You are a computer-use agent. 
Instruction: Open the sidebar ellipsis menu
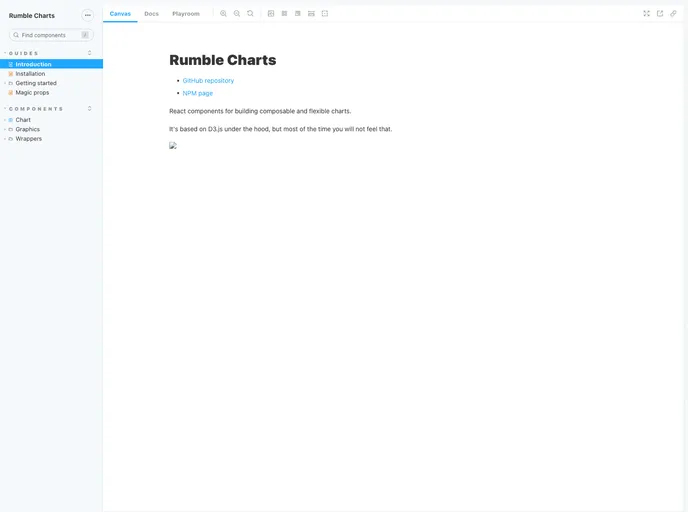[x=88, y=15]
